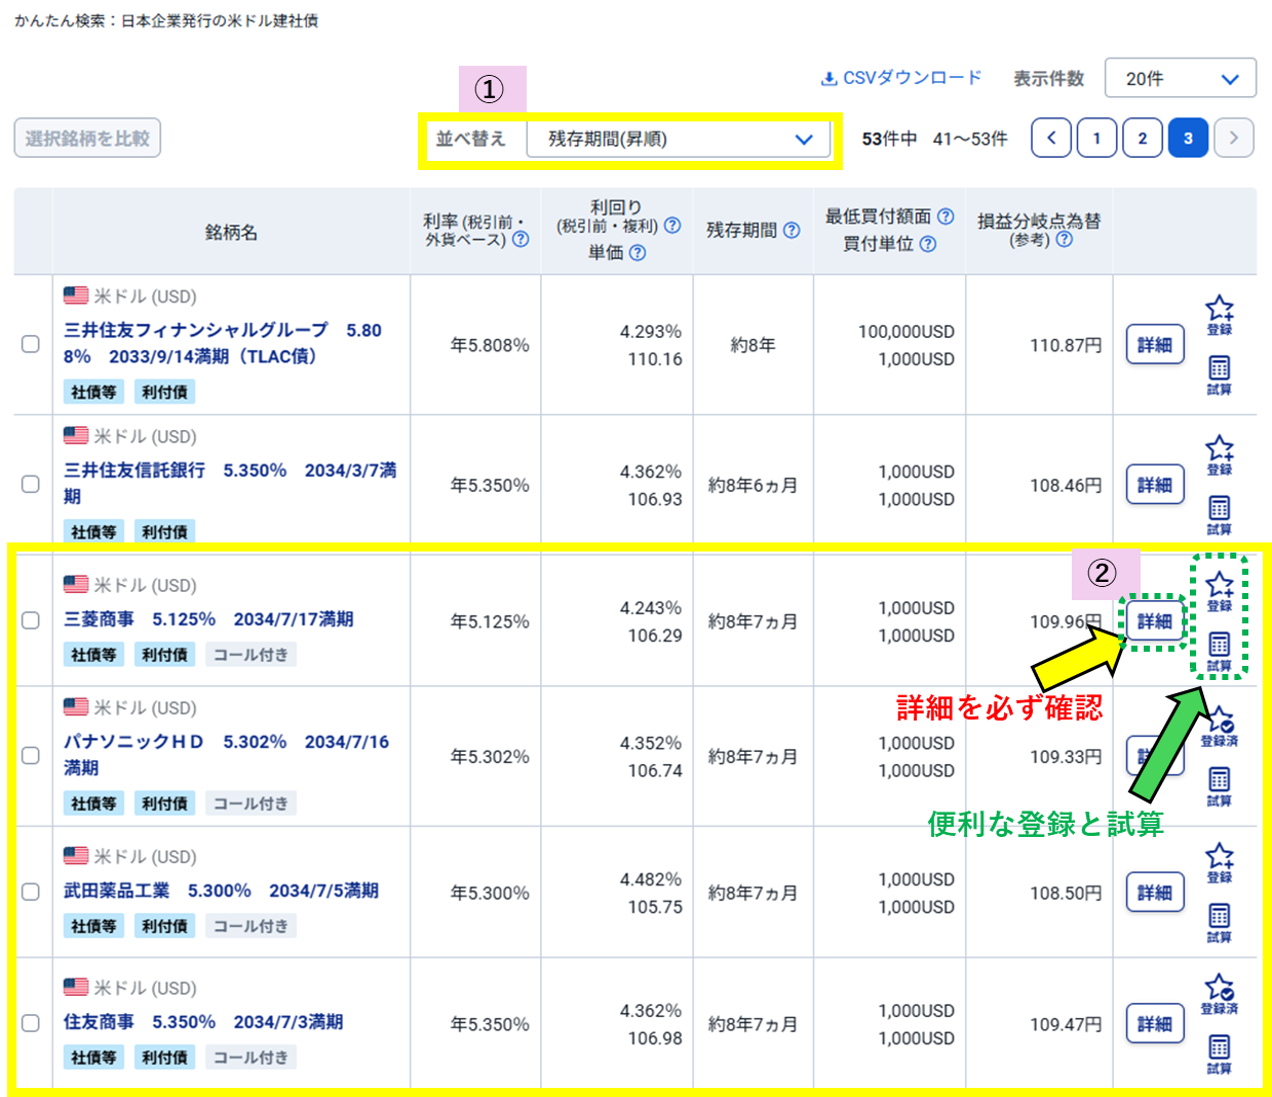Image resolution: width=1272 pixels, height=1097 pixels.
Task: Open the 並べ替え sort dropdown
Action: pos(678,139)
